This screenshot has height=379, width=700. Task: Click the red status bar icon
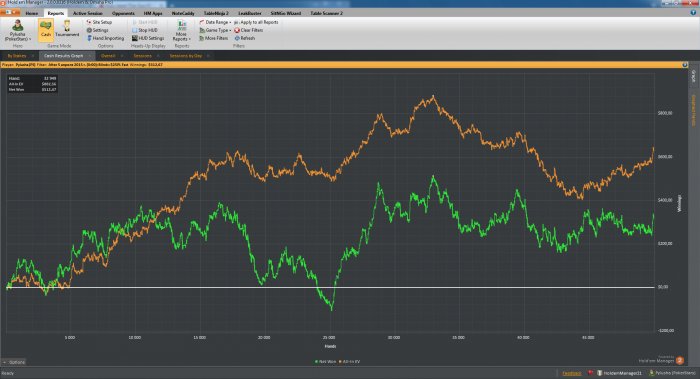coord(590,373)
